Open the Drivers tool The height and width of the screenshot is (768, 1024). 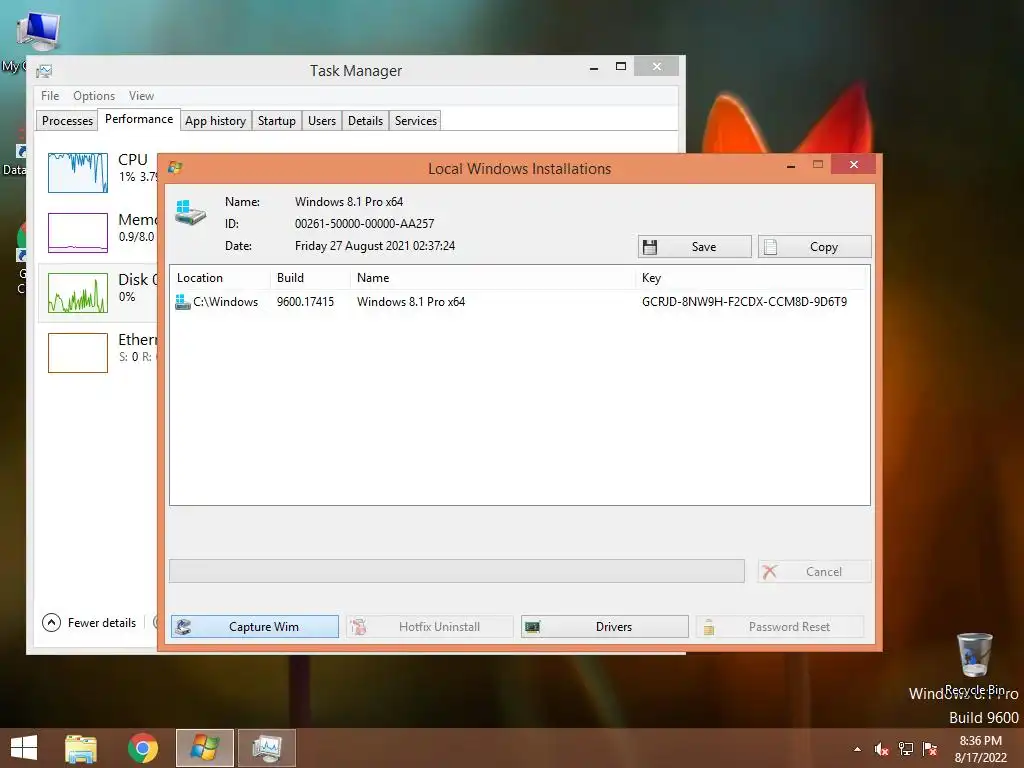[x=605, y=626]
